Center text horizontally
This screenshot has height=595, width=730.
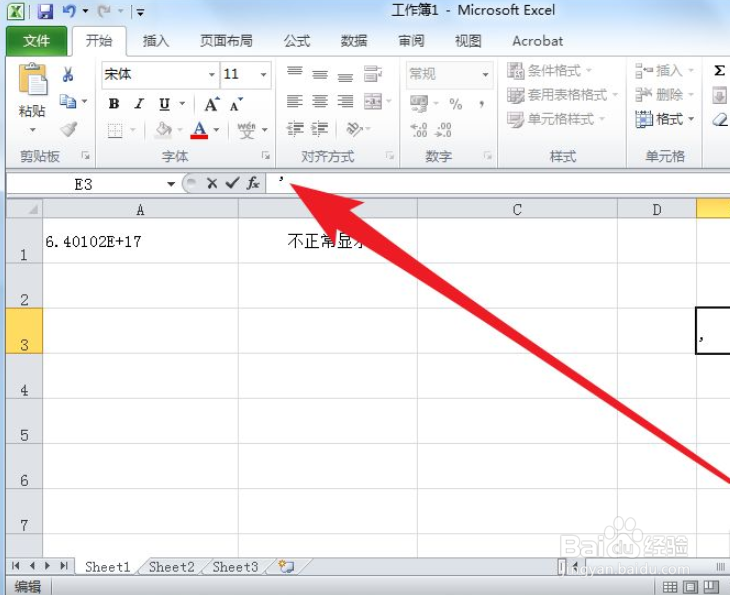click(320, 101)
